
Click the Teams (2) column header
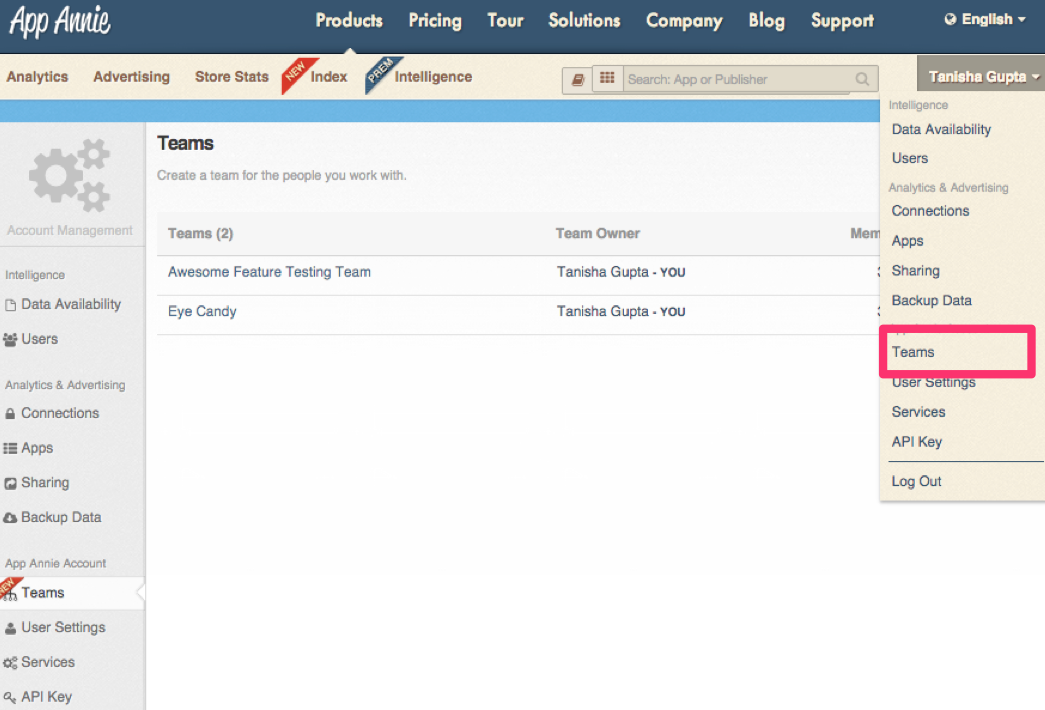click(x=200, y=233)
